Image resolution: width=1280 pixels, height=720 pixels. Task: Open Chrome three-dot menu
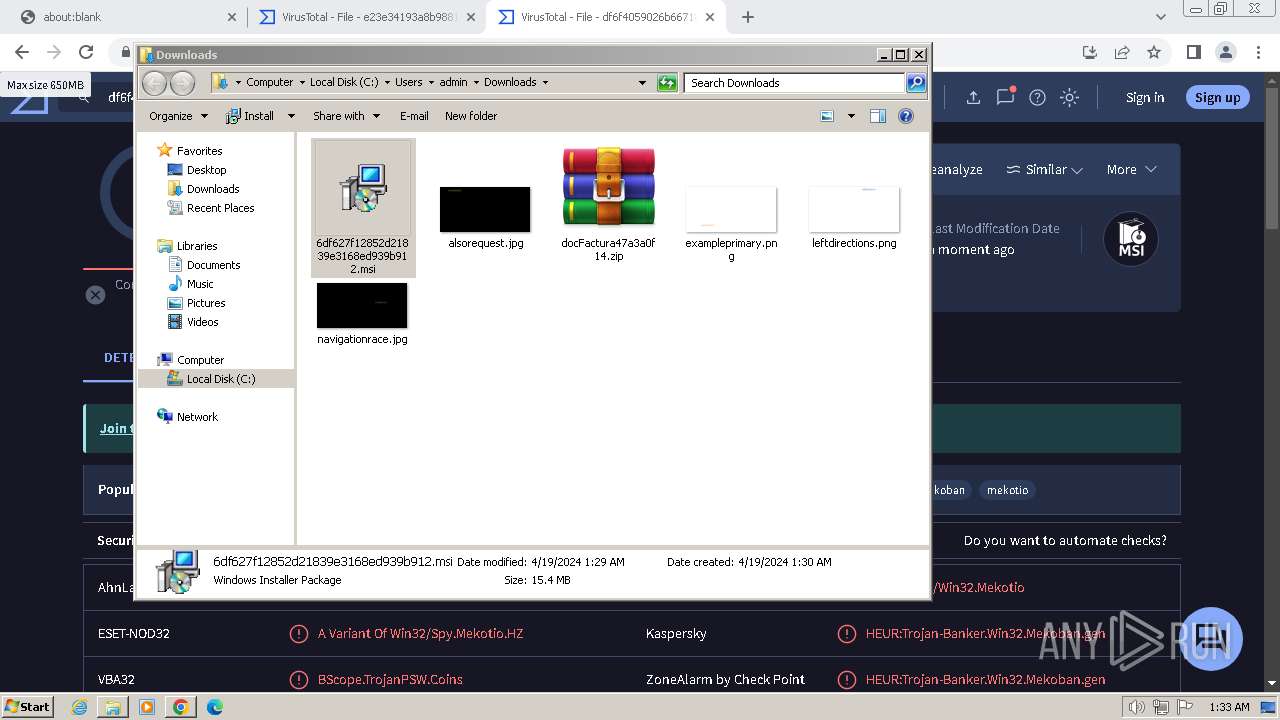coord(1257,52)
